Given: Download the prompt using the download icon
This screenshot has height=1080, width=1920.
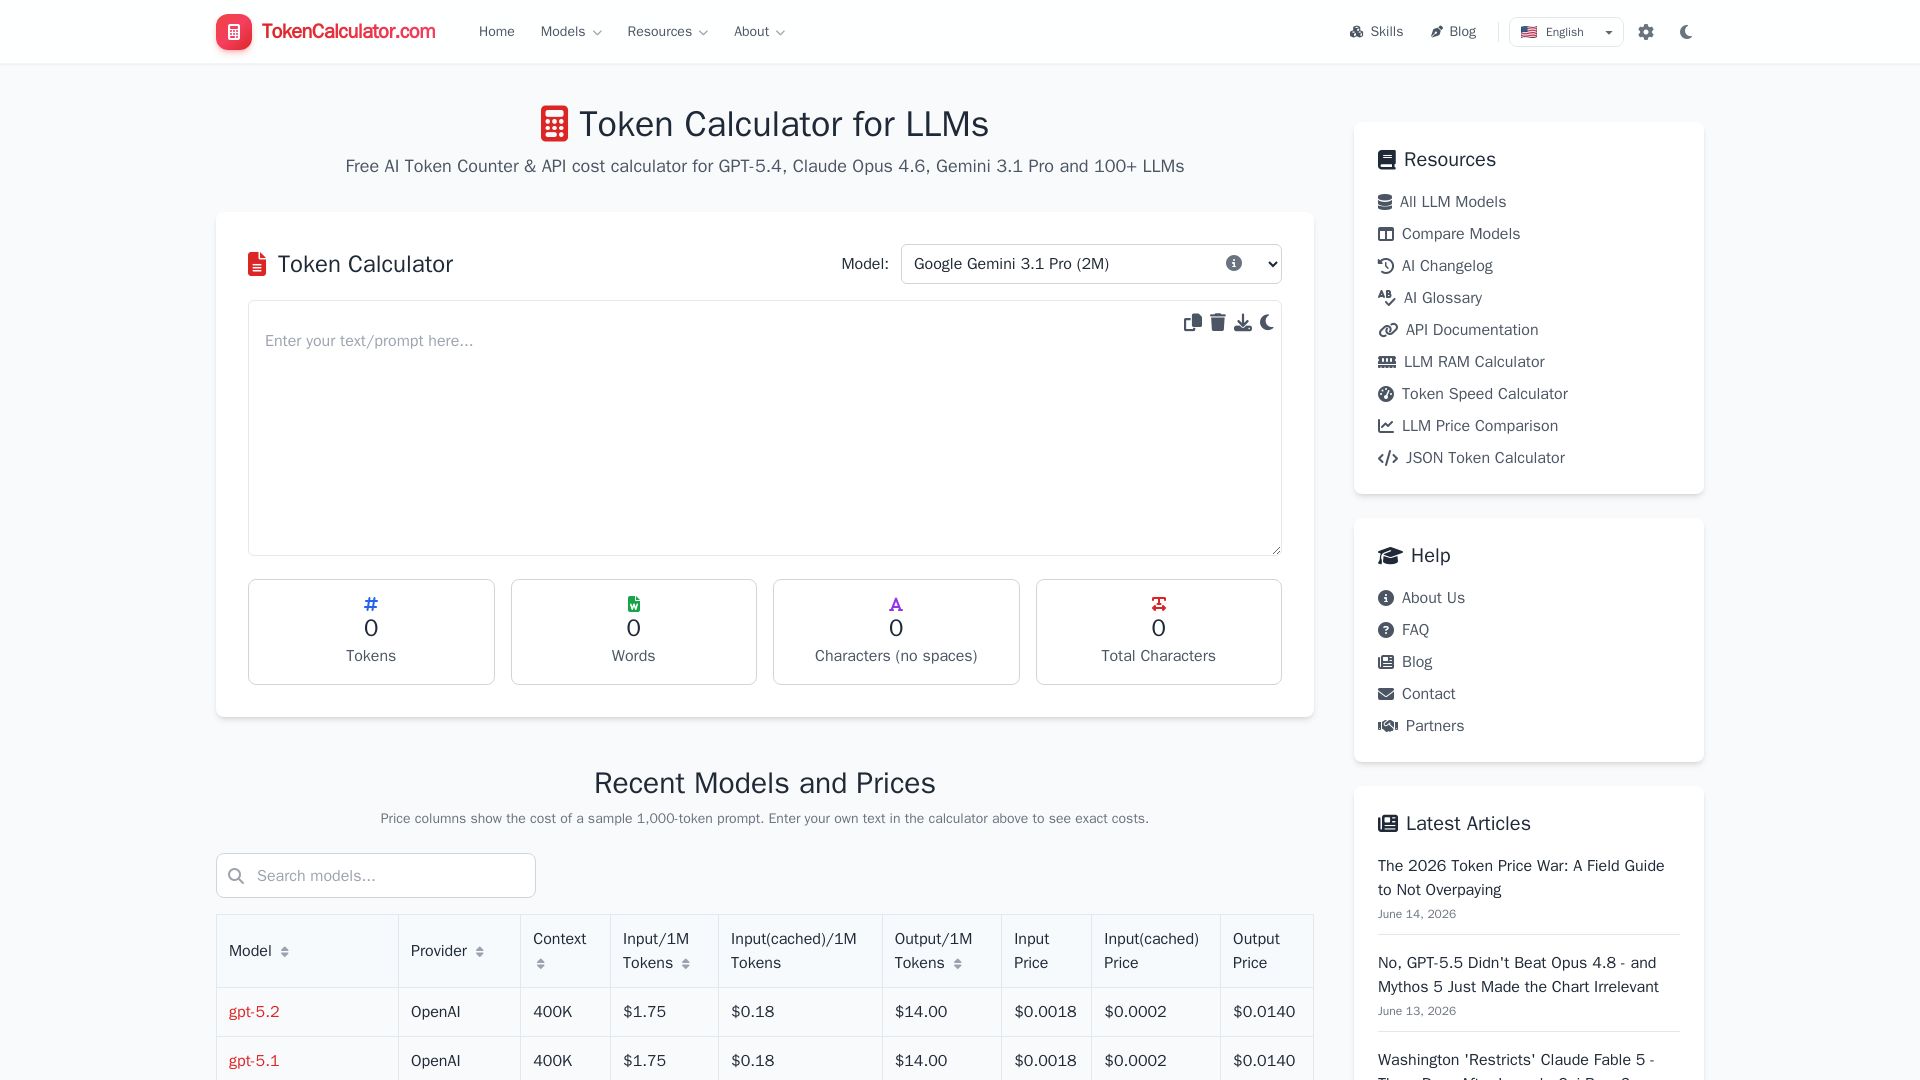Looking at the screenshot, I should [1243, 322].
